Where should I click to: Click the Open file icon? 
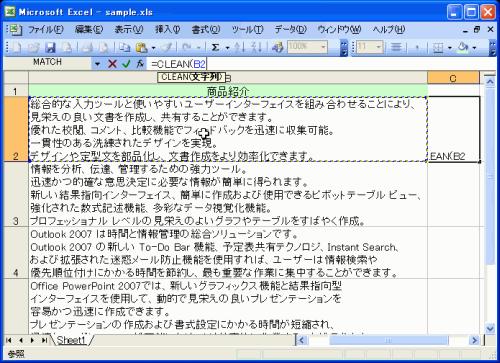tap(33, 48)
